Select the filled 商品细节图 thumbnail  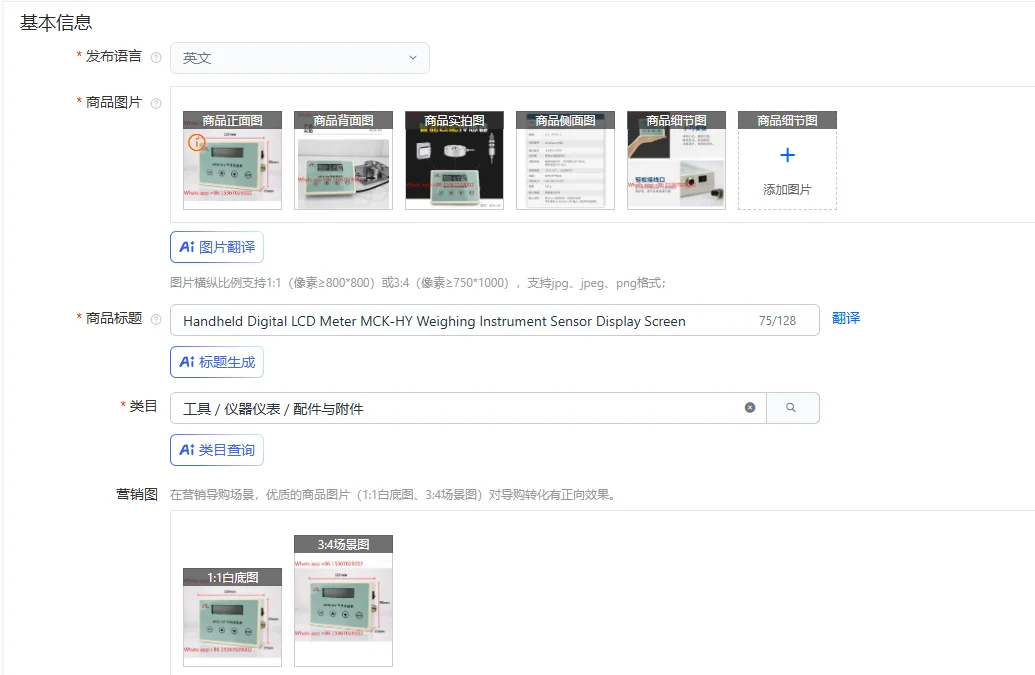[x=676, y=160]
